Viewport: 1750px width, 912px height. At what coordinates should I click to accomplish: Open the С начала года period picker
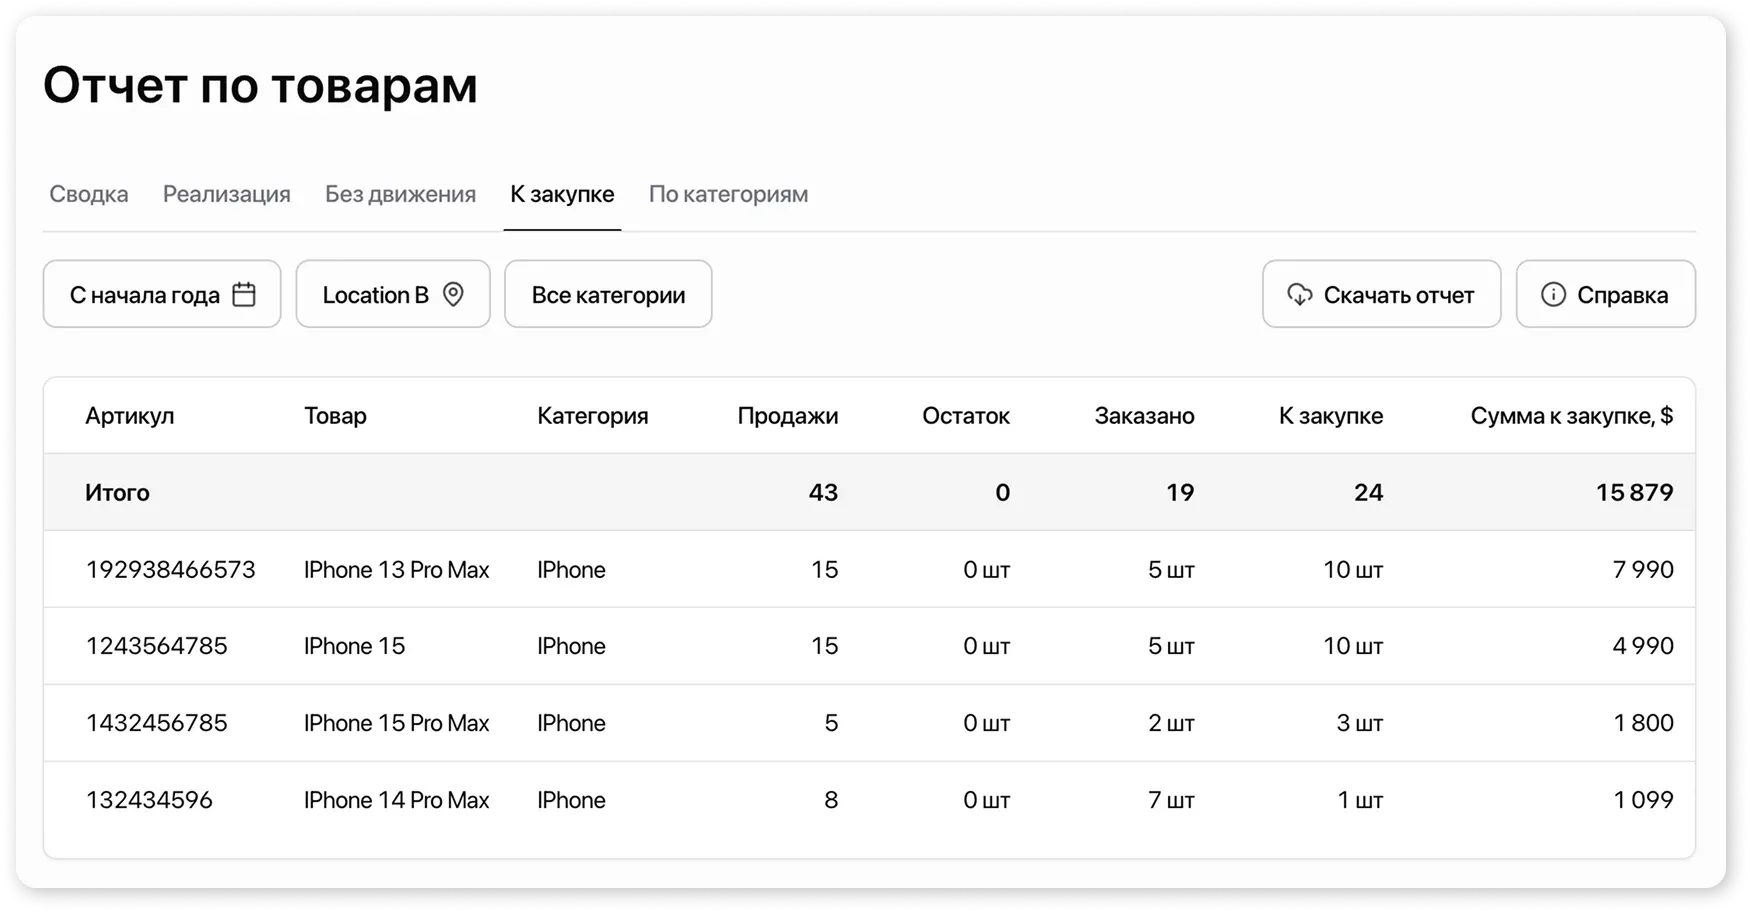pos(161,294)
